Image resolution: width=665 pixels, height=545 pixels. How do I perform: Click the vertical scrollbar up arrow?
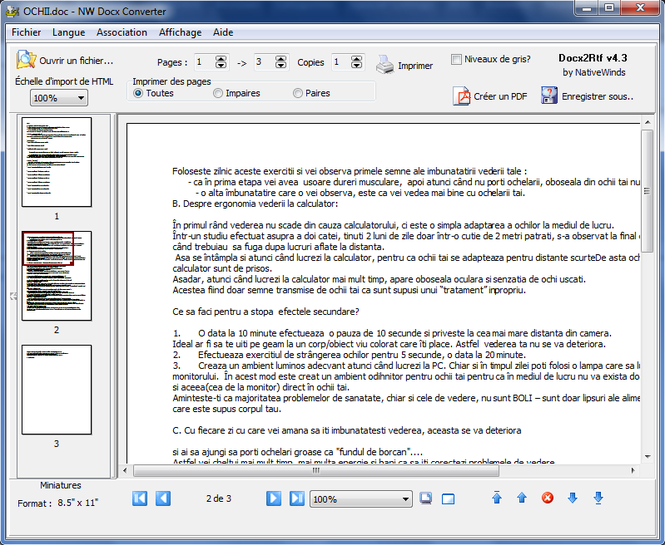click(x=647, y=123)
